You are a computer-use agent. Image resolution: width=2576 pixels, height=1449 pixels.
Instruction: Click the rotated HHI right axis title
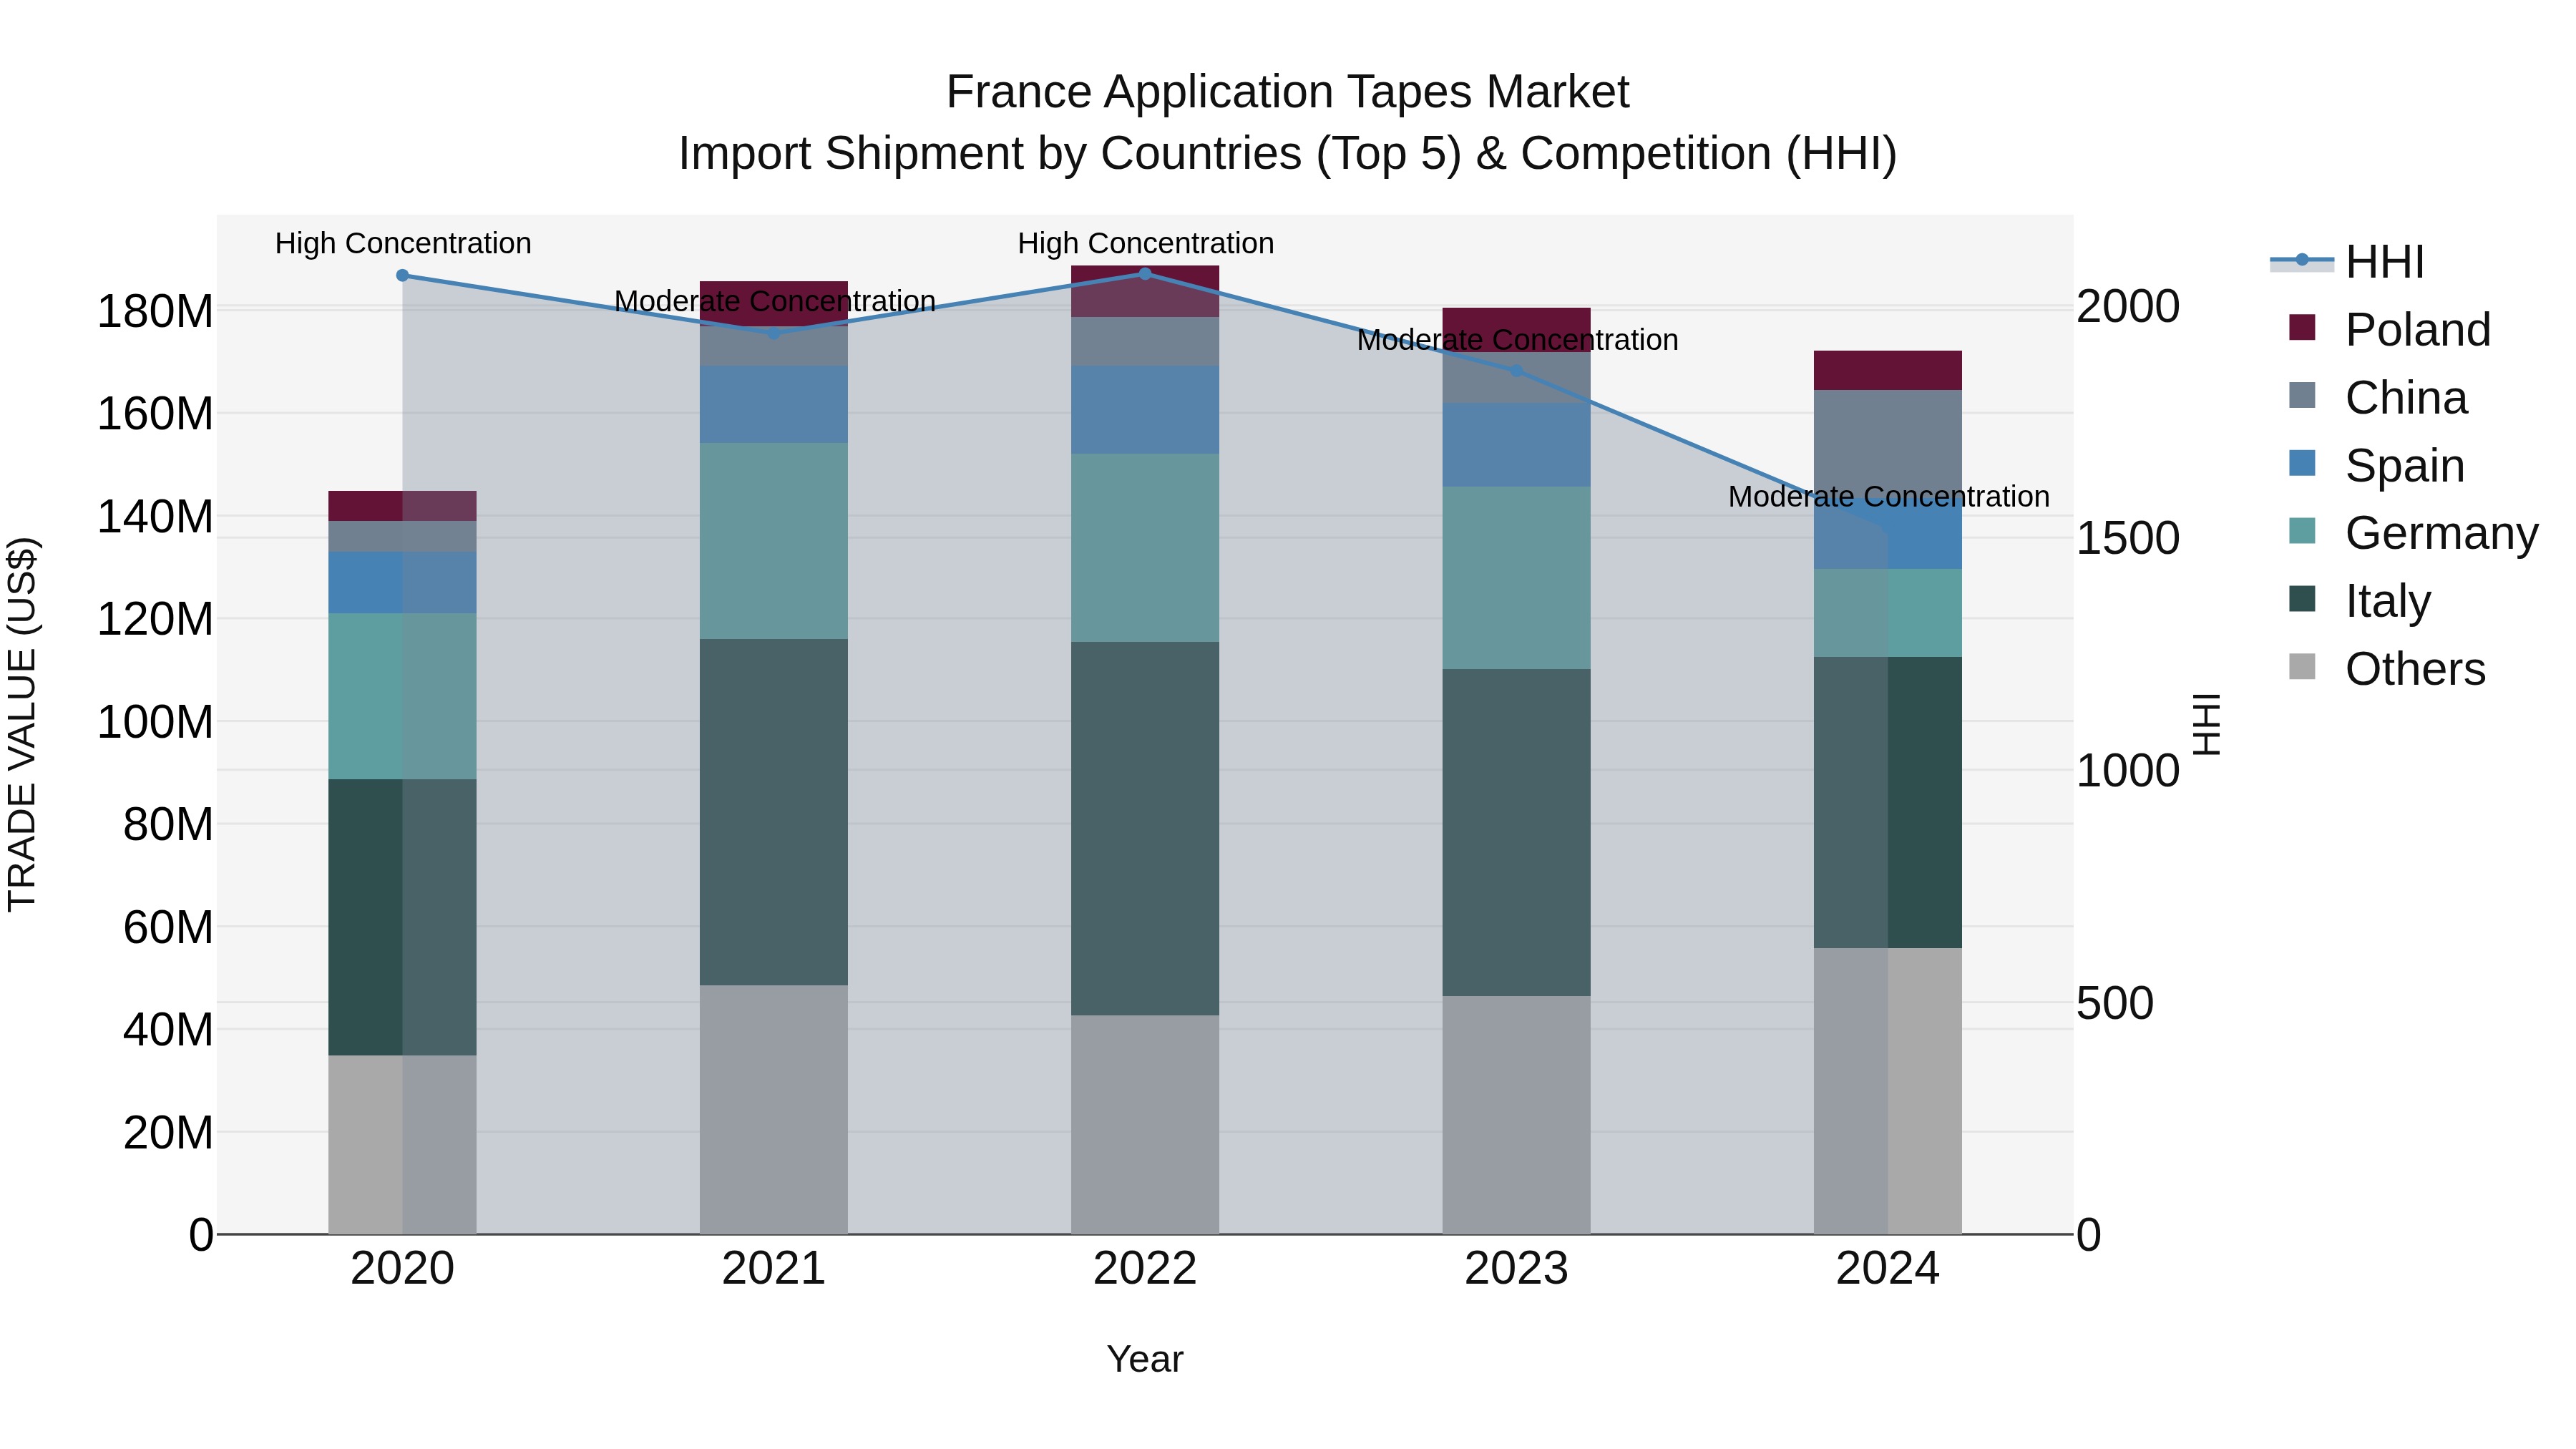[x=2206, y=724]
